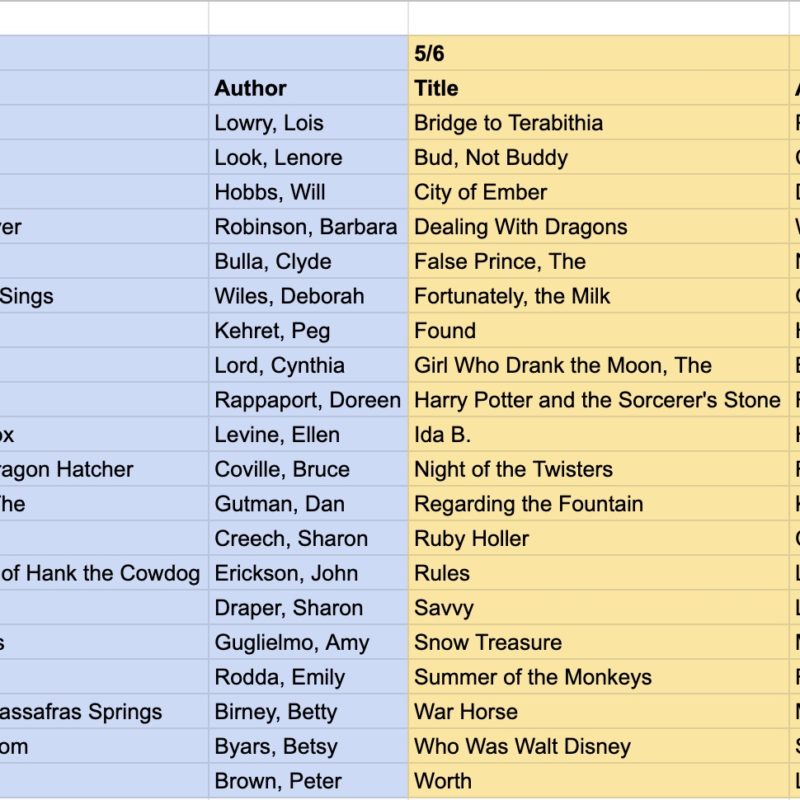Click the 5/6 heading cell
Screen dimensions: 800x800
click(598, 53)
